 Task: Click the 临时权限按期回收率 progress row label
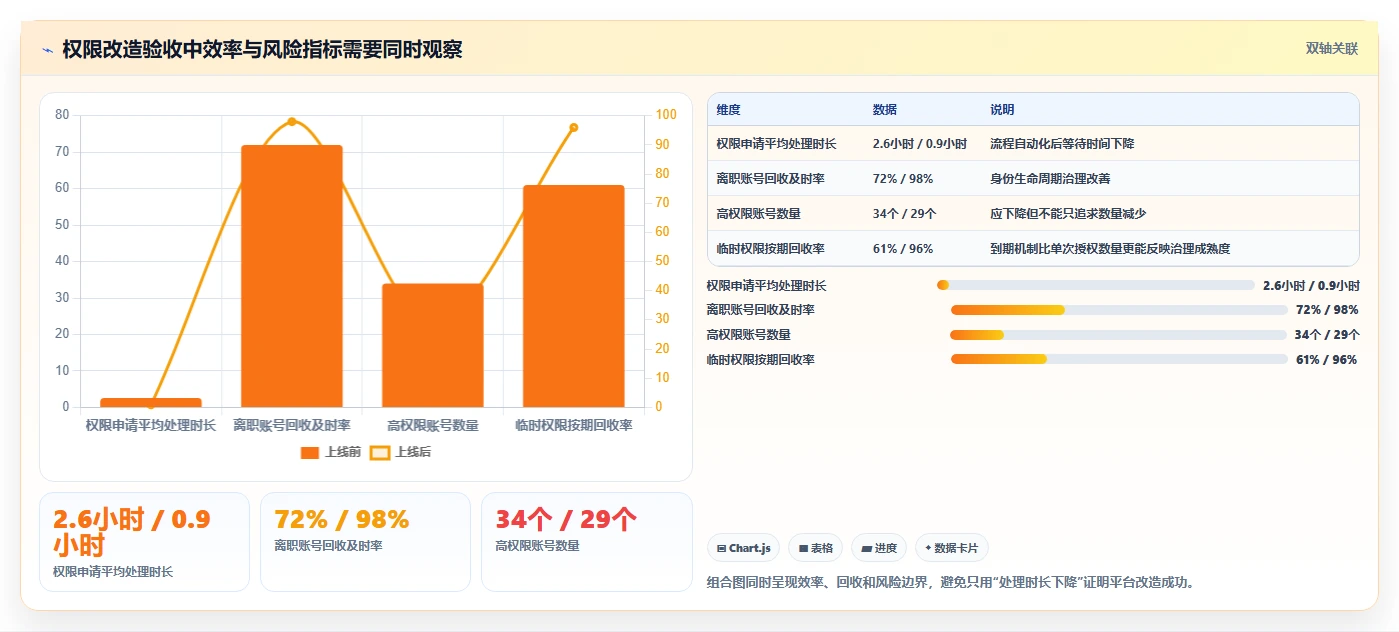[760, 360]
